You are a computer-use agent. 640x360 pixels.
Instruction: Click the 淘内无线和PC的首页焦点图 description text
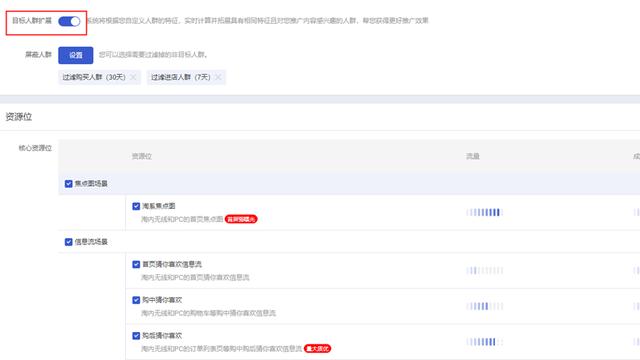coord(182,219)
